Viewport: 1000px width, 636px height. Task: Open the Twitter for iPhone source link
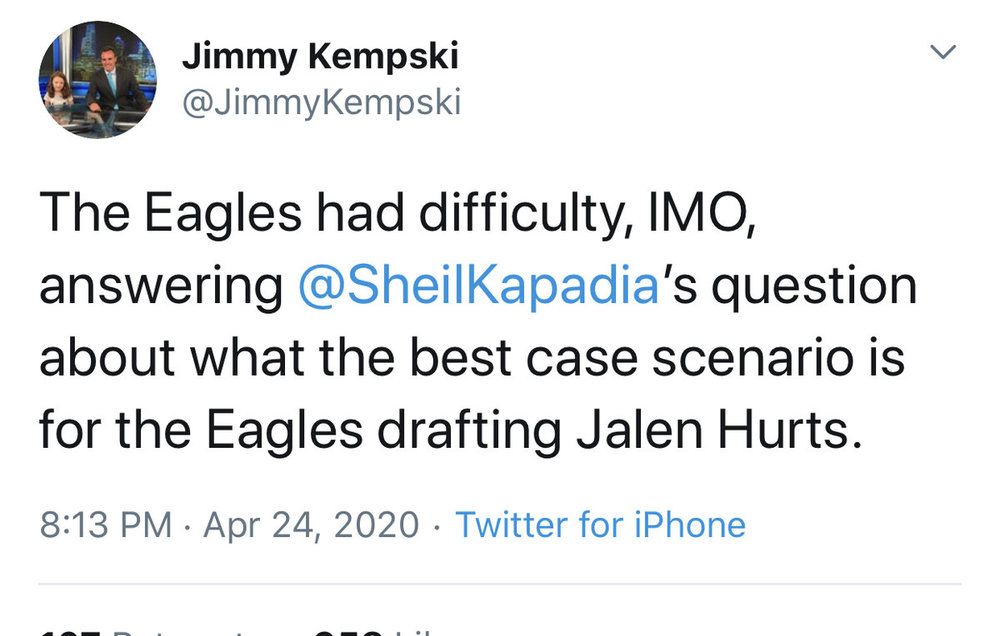click(600, 524)
